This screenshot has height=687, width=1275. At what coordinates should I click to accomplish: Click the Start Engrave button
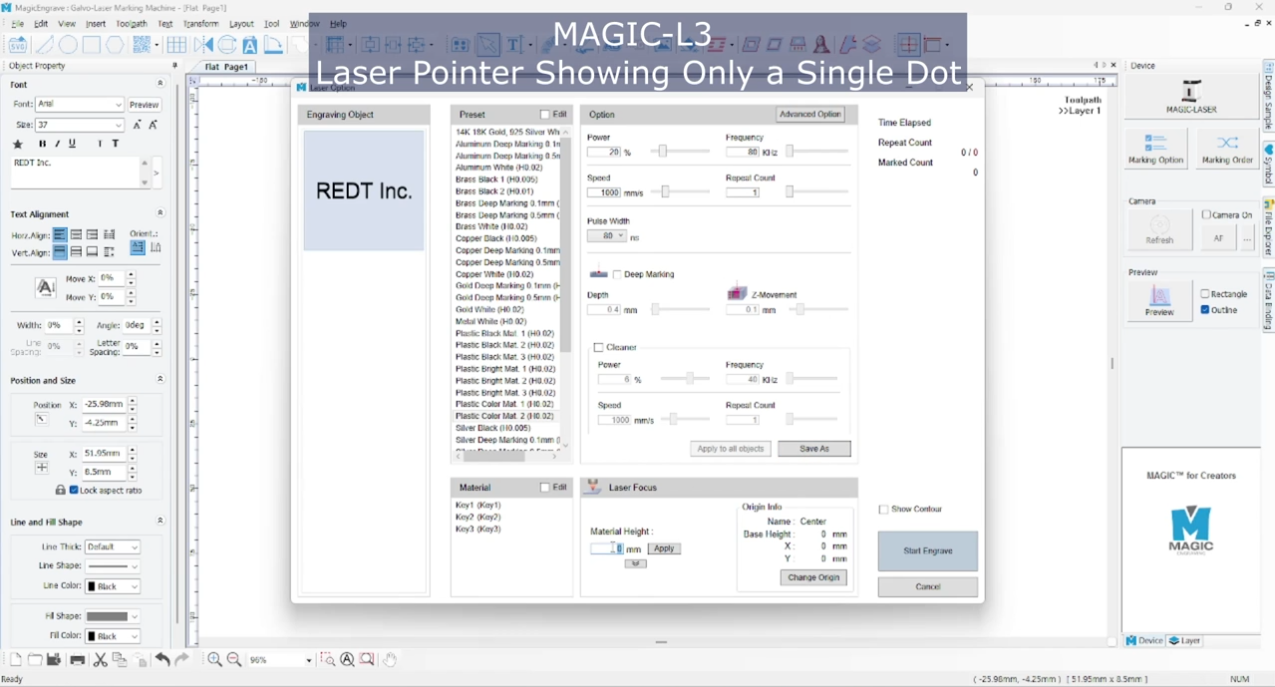coord(927,551)
